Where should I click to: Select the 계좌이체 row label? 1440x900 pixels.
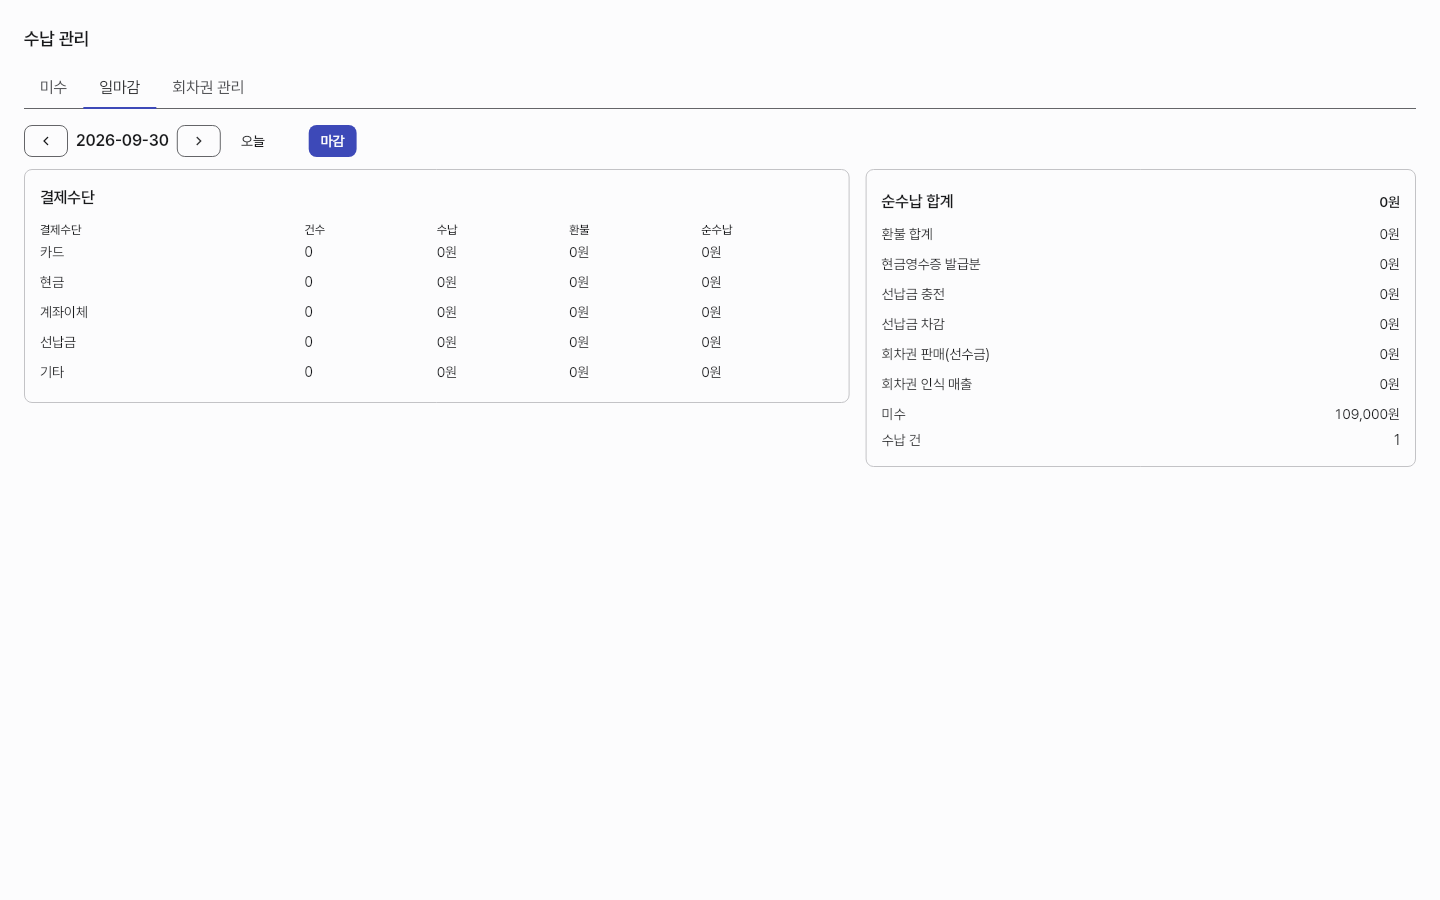pos(64,312)
